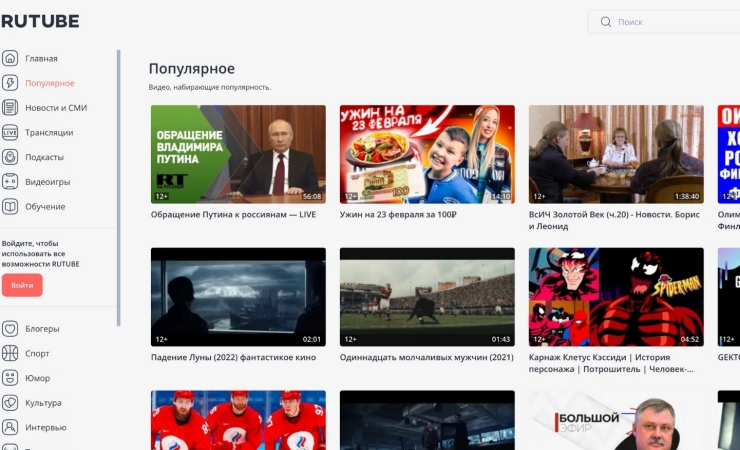Open Новости и СМИ section

coord(56,108)
